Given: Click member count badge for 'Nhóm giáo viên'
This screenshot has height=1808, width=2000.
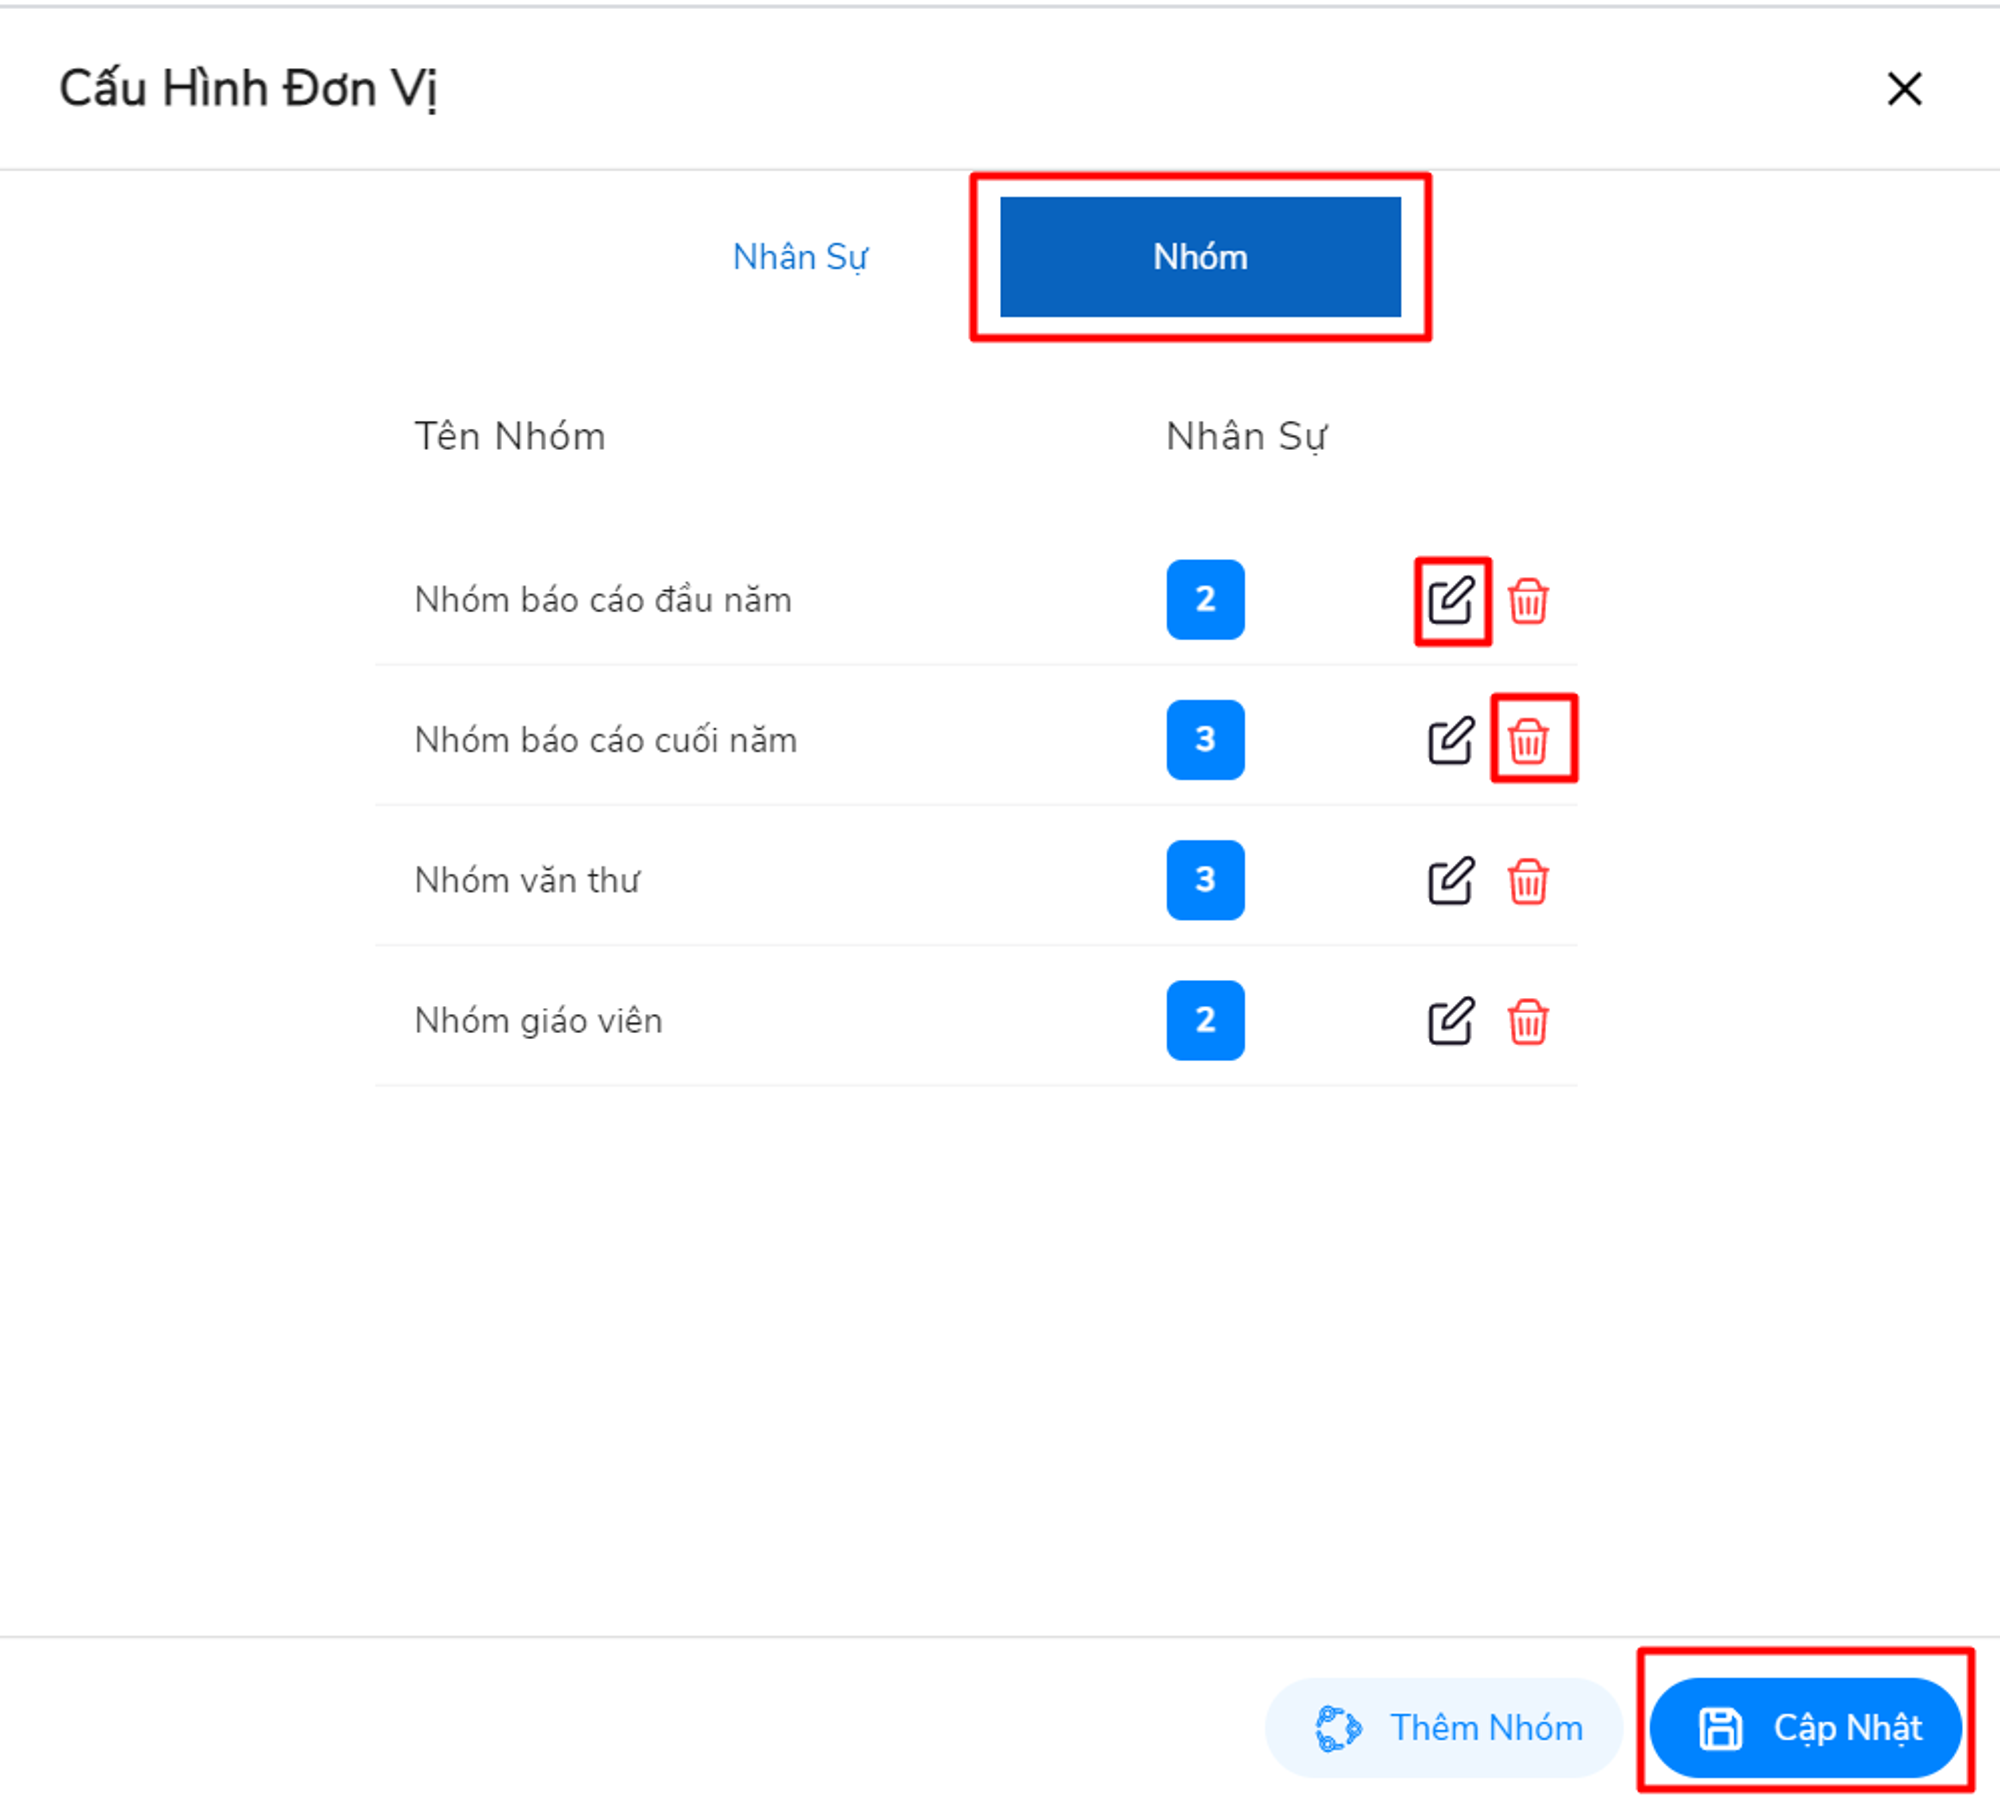Looking at the screenshot, I should (x=1205, y=1020).
